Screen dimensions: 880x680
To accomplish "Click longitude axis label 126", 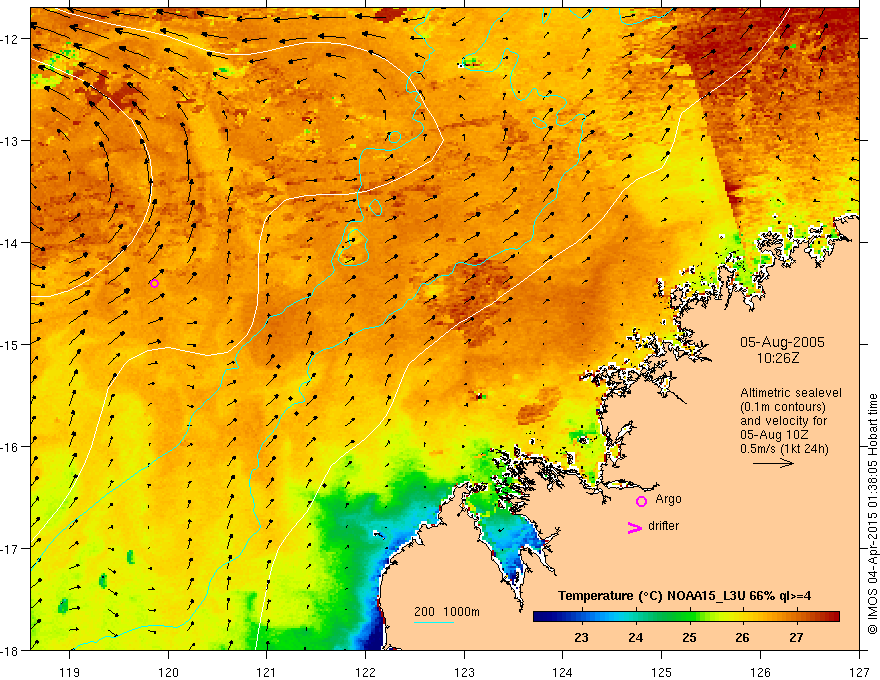I will pyautogui.click(x=760, y=673).
